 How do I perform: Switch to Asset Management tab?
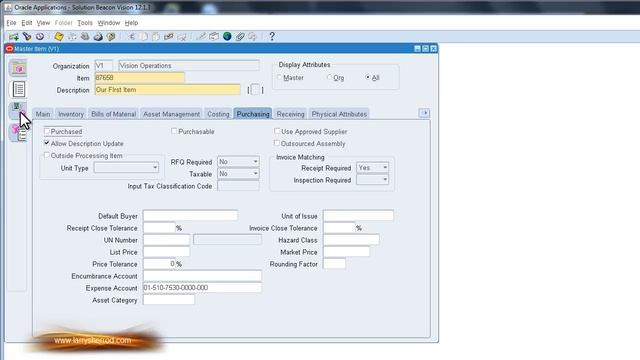point(171,114)
